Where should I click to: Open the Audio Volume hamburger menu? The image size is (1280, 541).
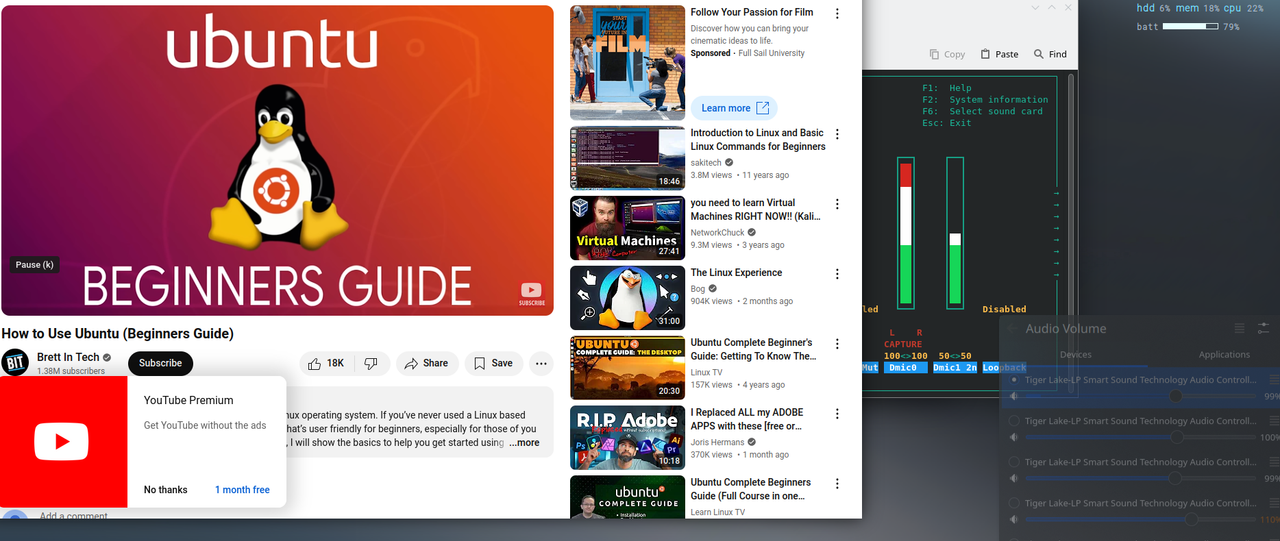[1239, 328]
